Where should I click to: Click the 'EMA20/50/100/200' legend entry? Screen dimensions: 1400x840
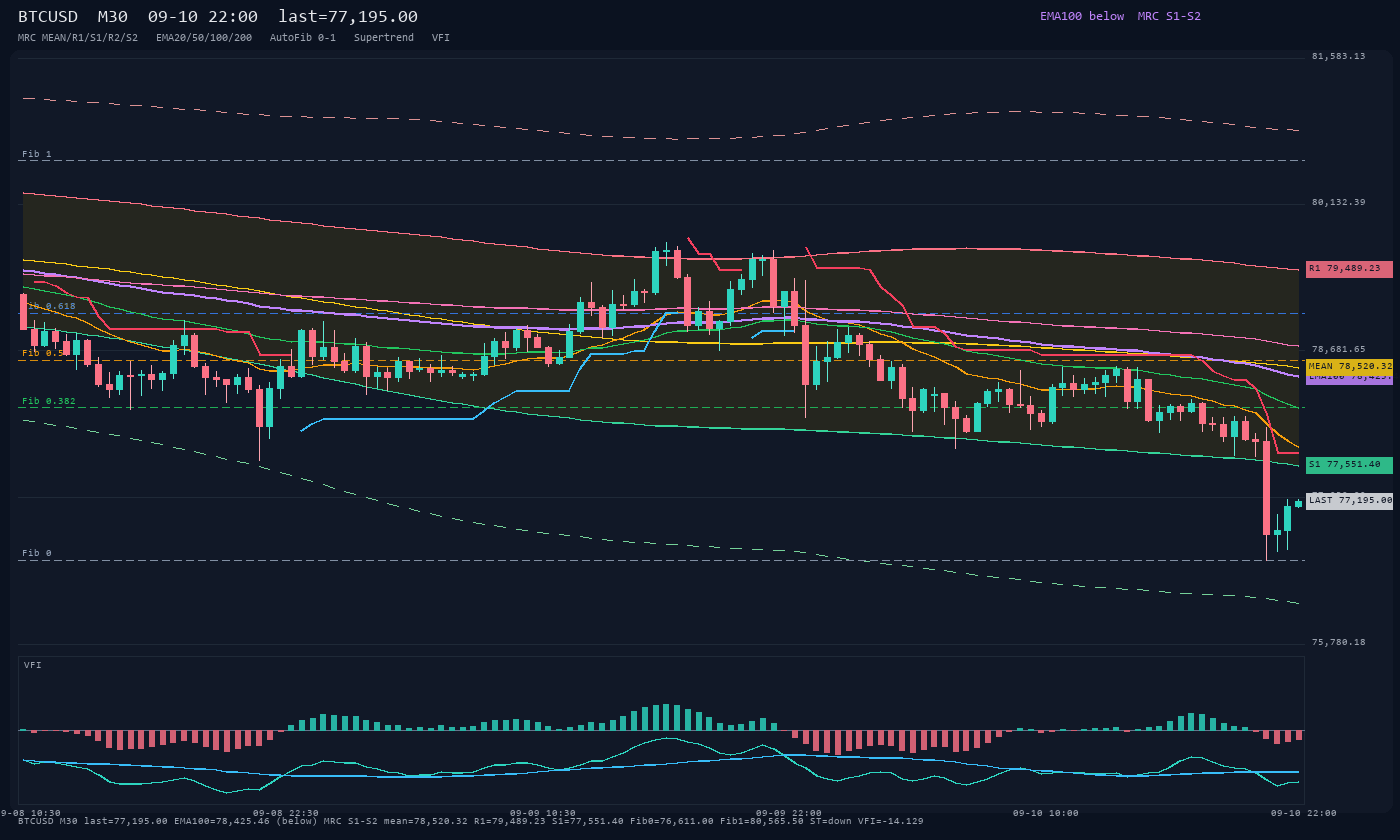coord(204,38)
